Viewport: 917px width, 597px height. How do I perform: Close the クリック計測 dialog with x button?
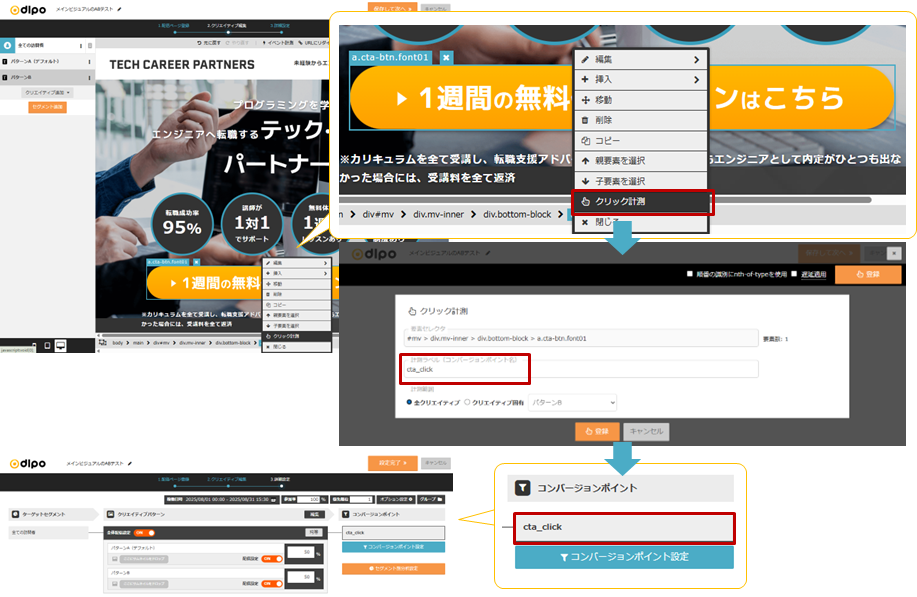894,253
